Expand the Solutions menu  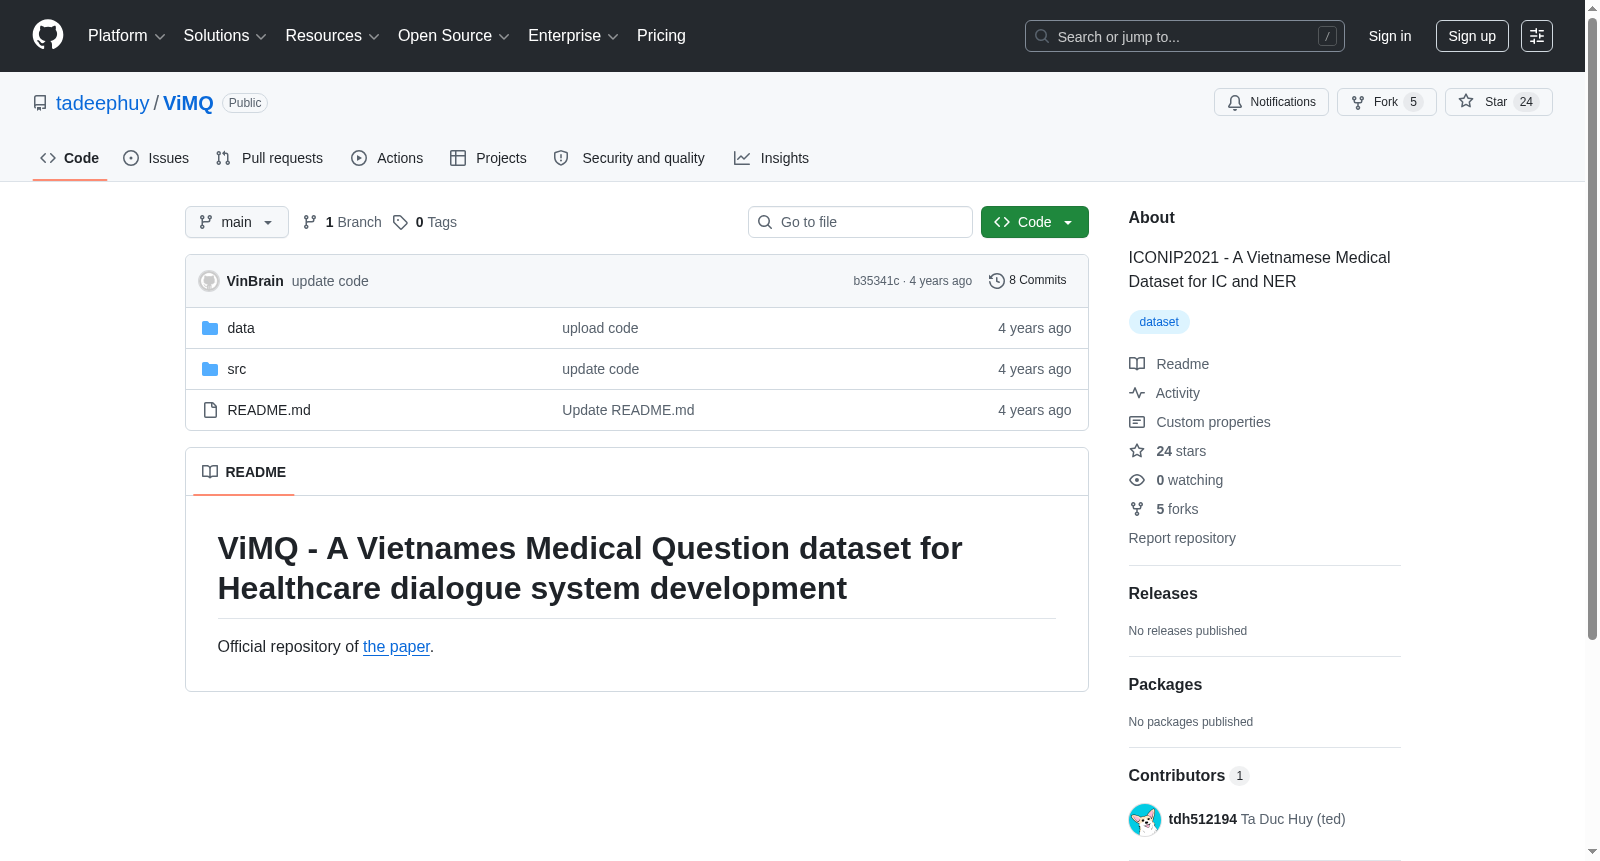point(225,36)
